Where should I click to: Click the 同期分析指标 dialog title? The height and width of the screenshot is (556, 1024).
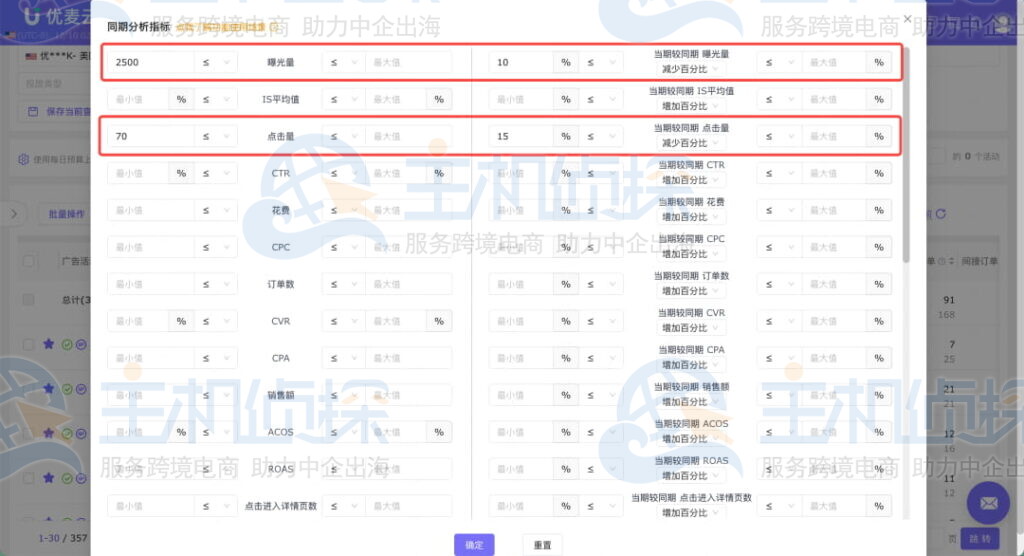point(138,27)
